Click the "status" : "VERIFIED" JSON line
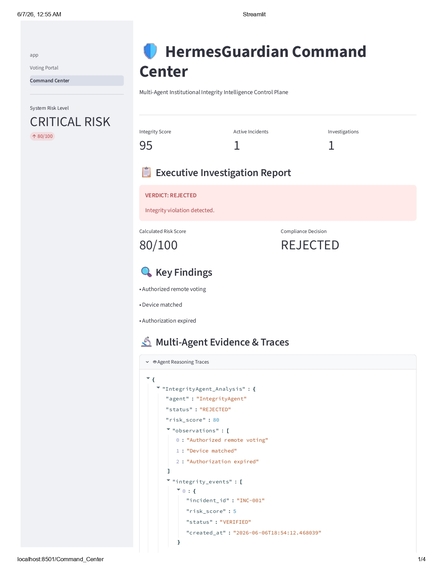 click(219, 522)
